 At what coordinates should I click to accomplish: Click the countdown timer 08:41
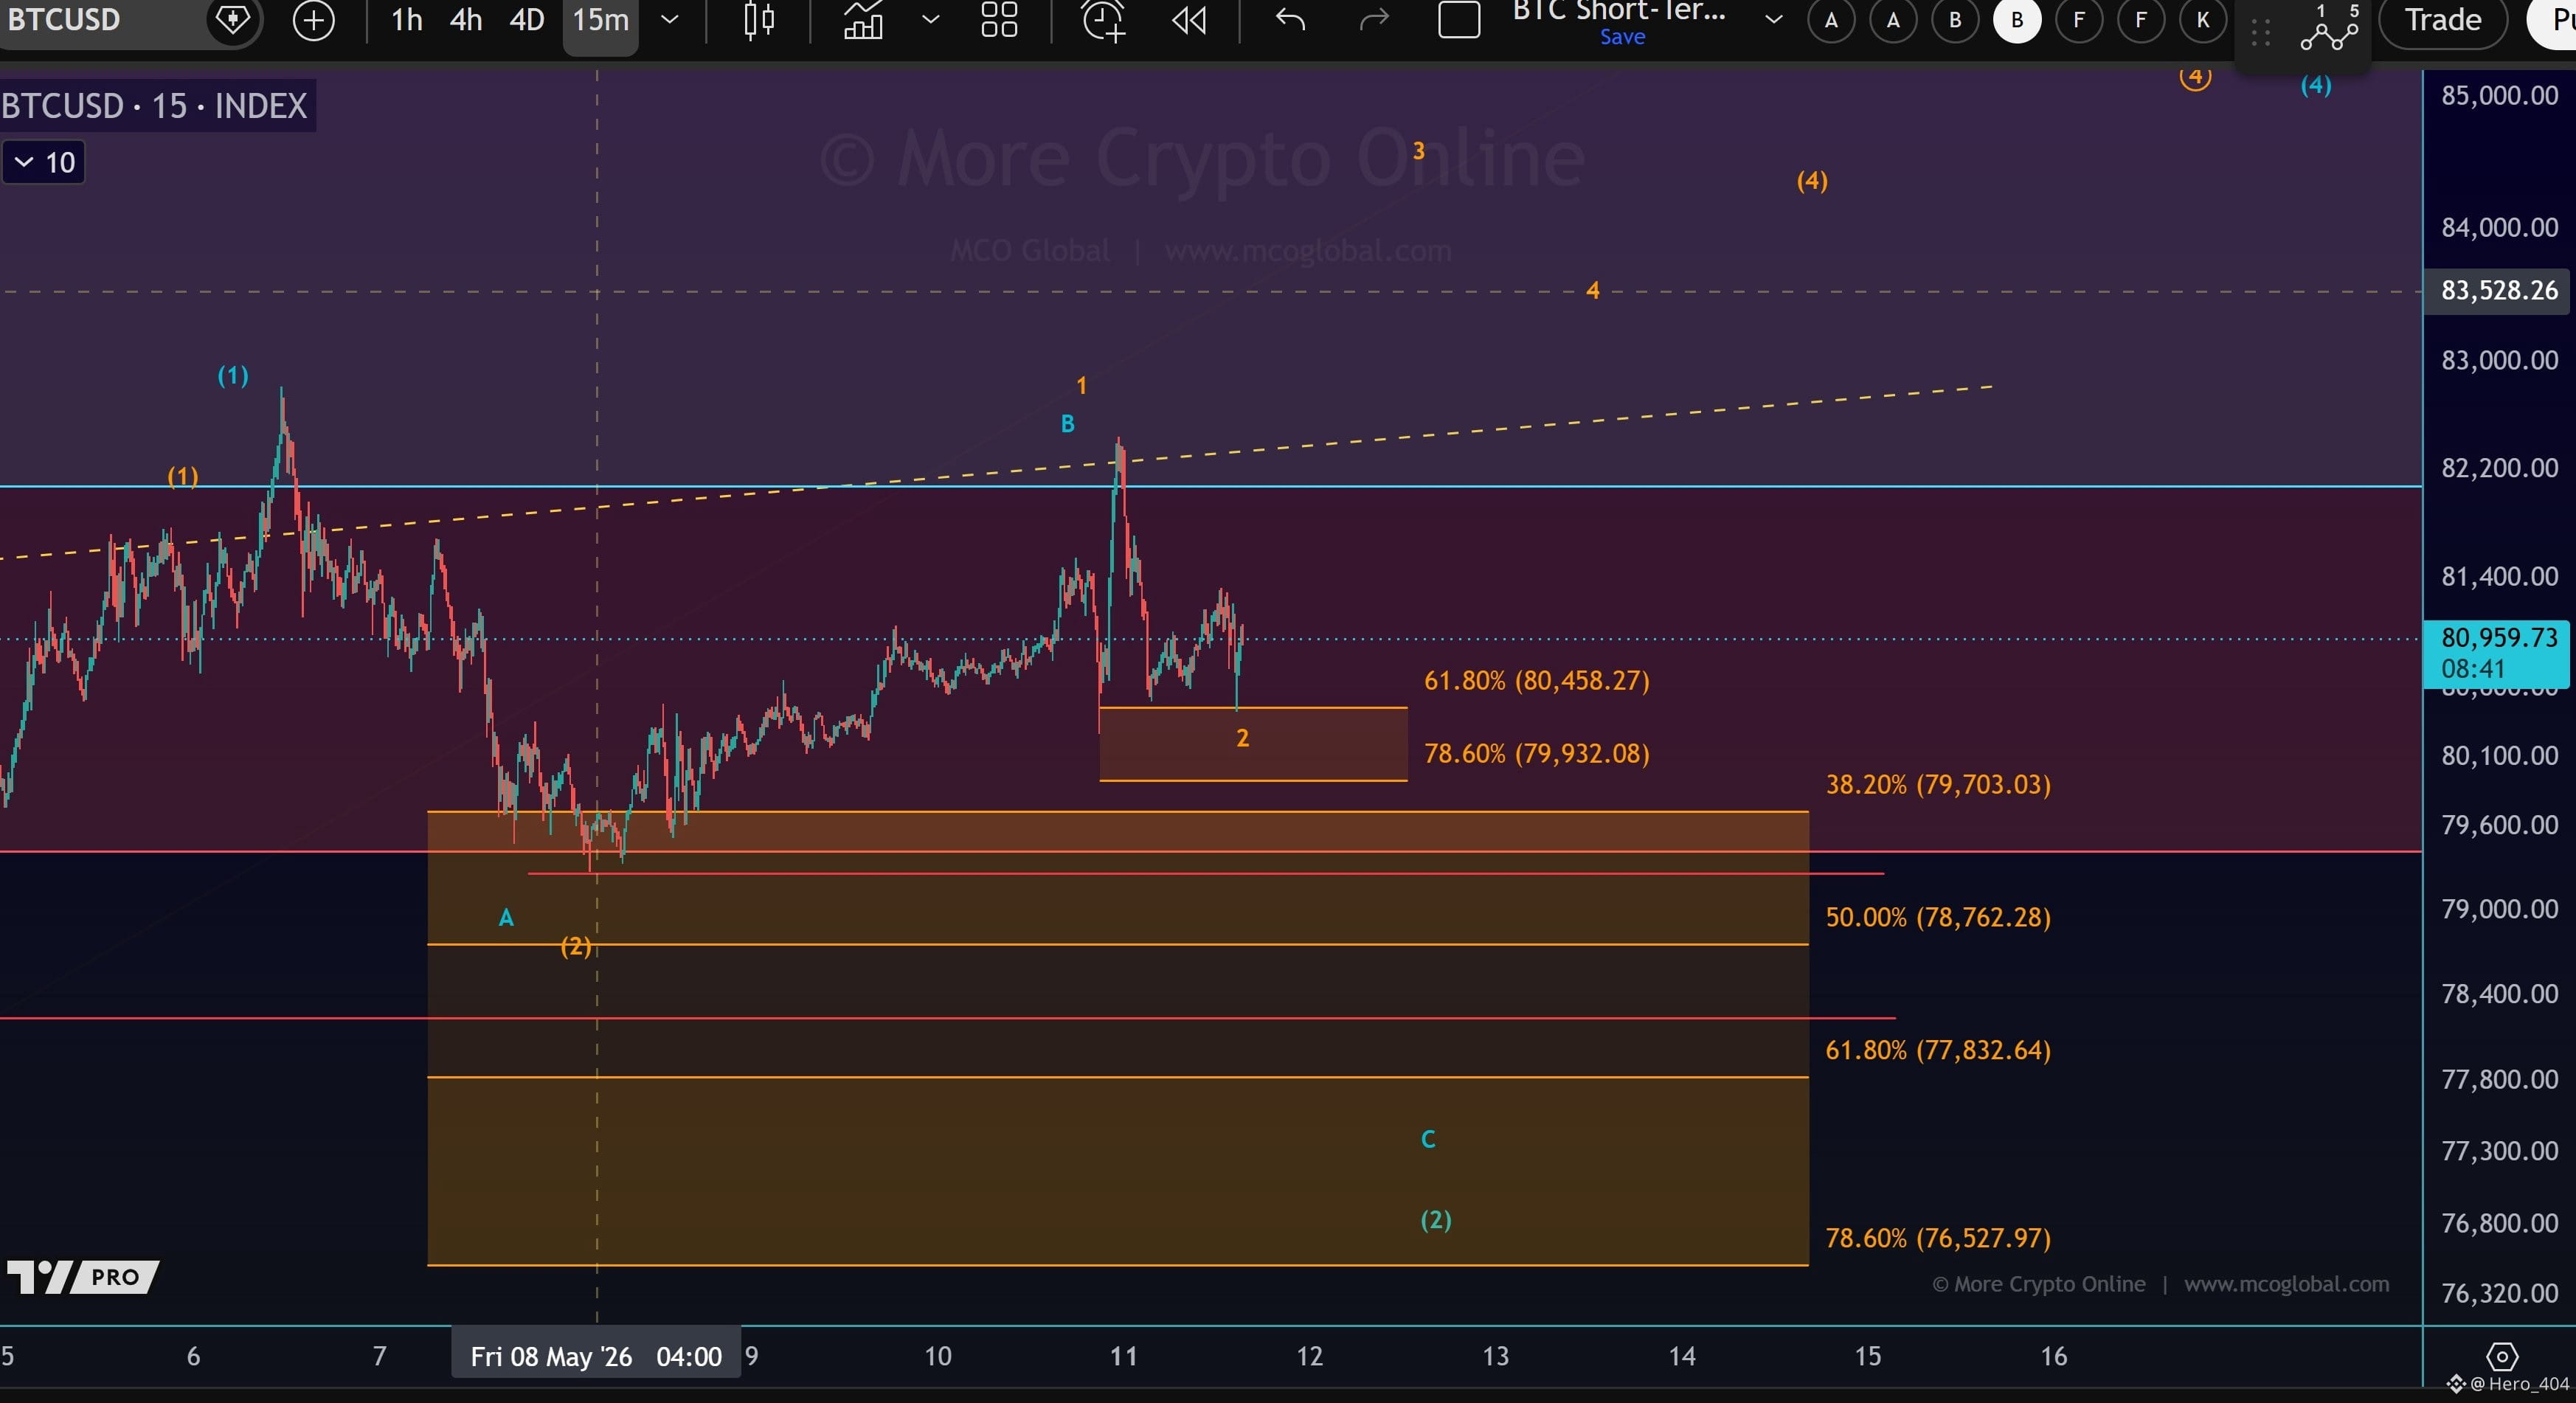(x=2472, y=669)
